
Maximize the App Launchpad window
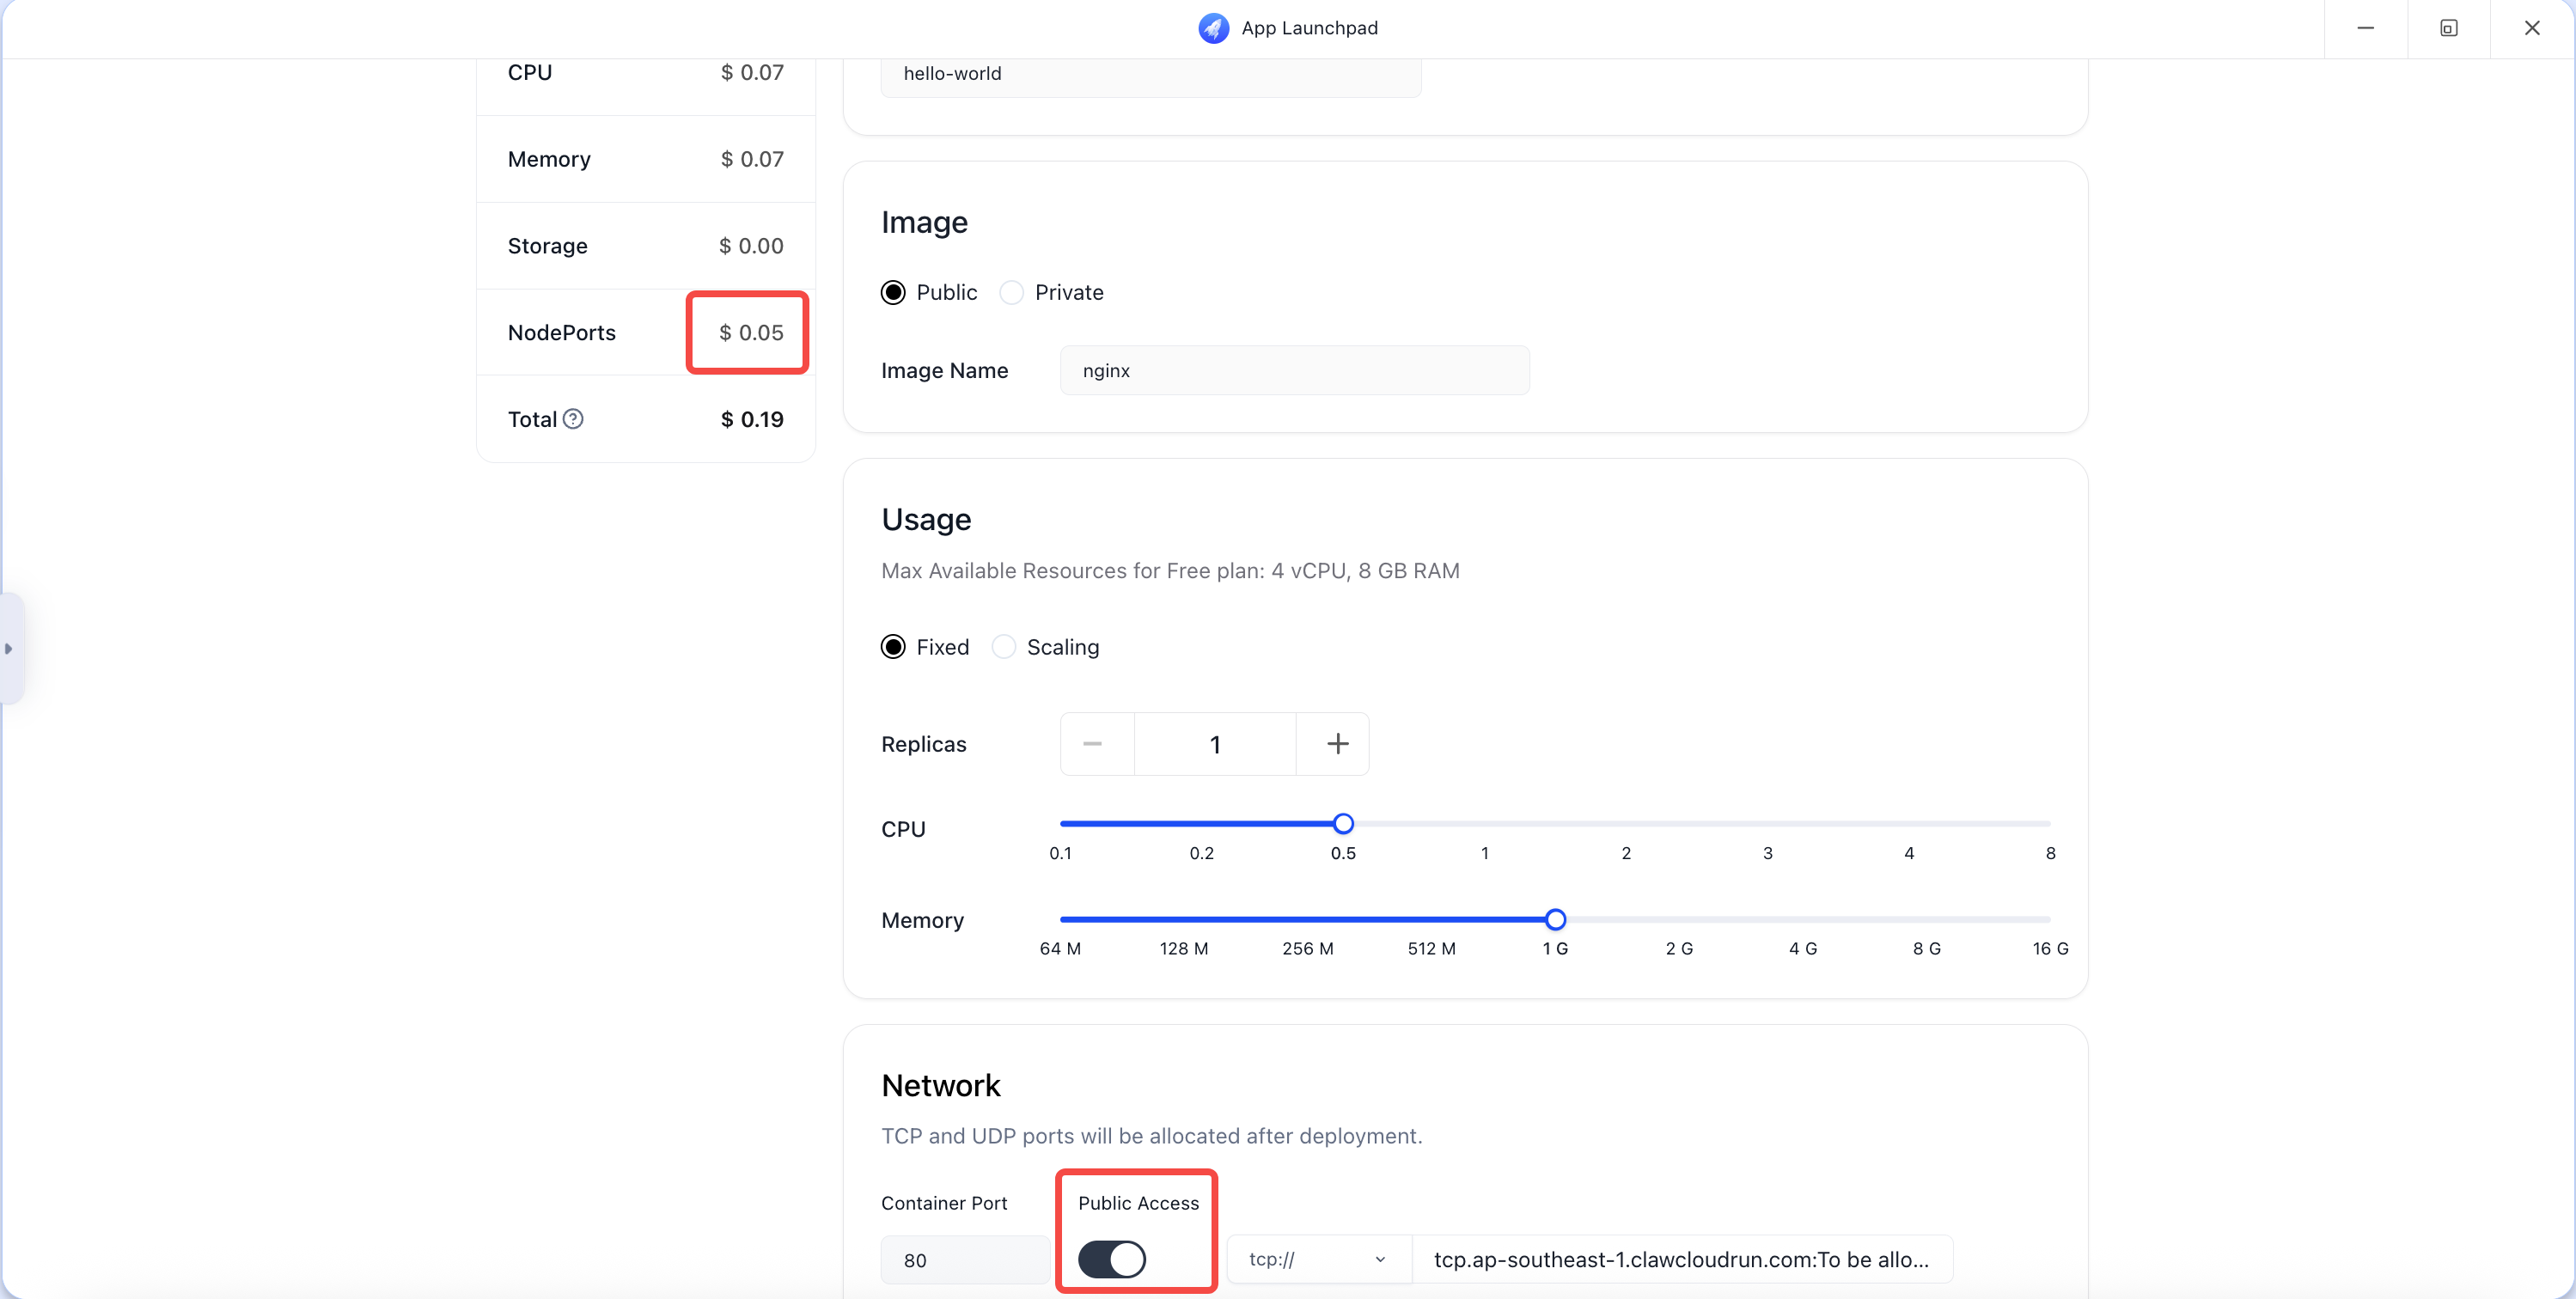tap(2448, 28)
